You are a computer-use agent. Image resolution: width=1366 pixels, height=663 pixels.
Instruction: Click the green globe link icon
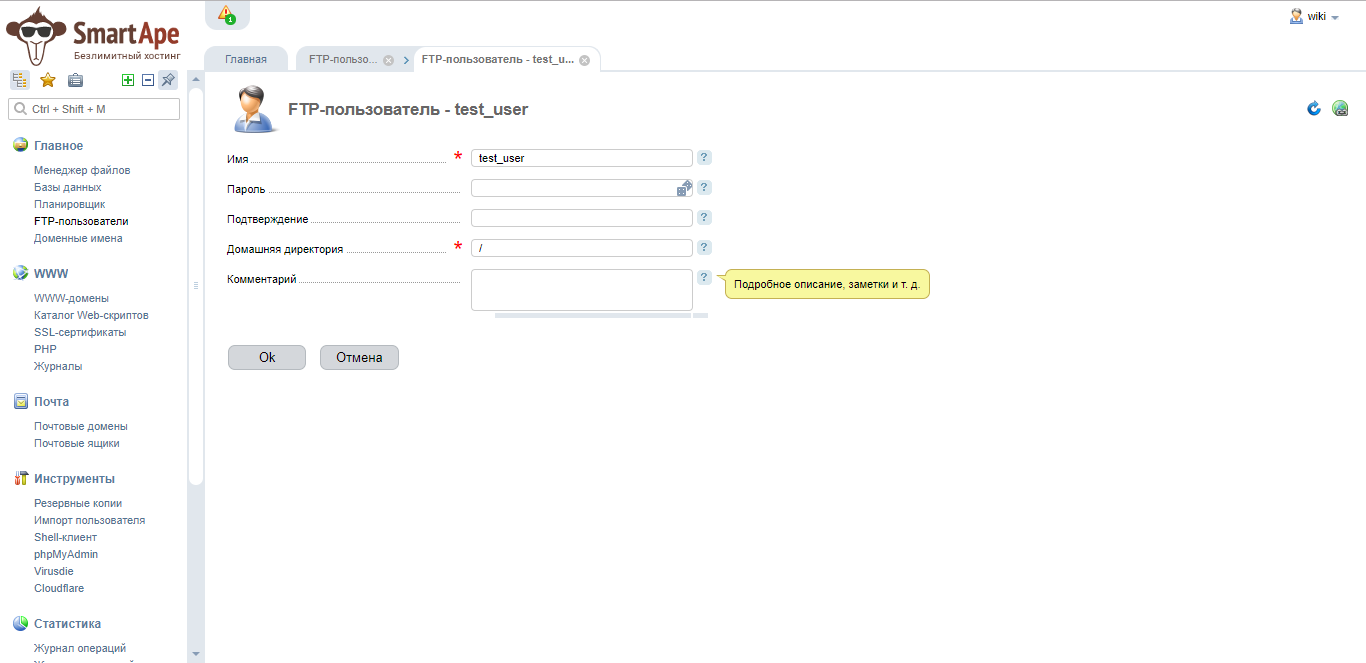click(1341, 108)
